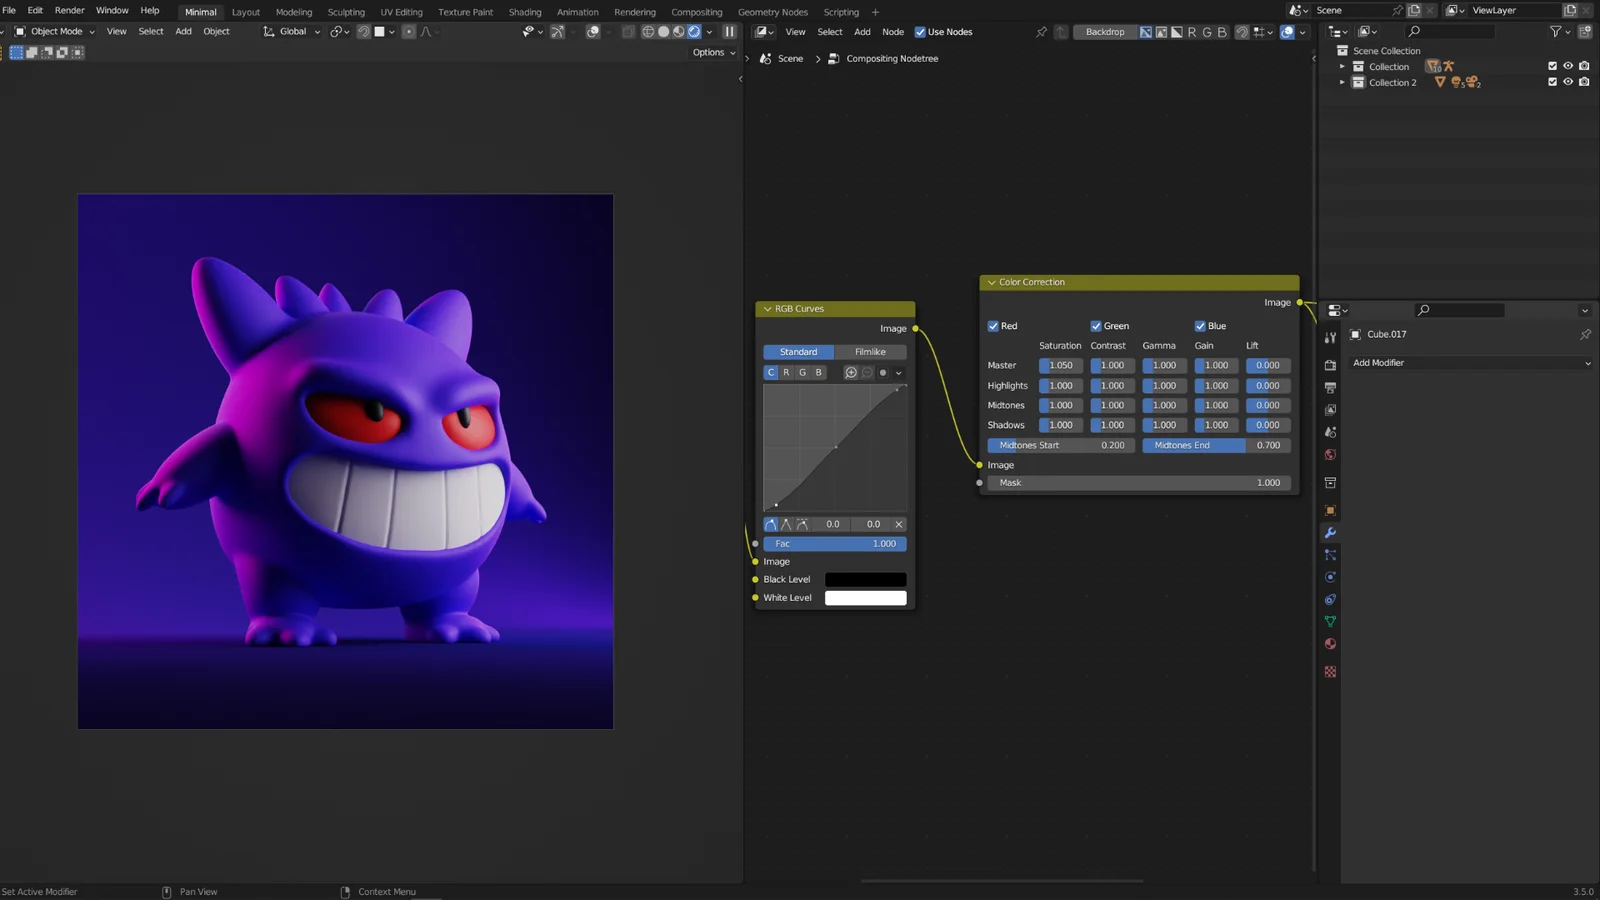Uncheck Red channel in Color Correction node
1600x900 pixels.
tap(991, 325)
